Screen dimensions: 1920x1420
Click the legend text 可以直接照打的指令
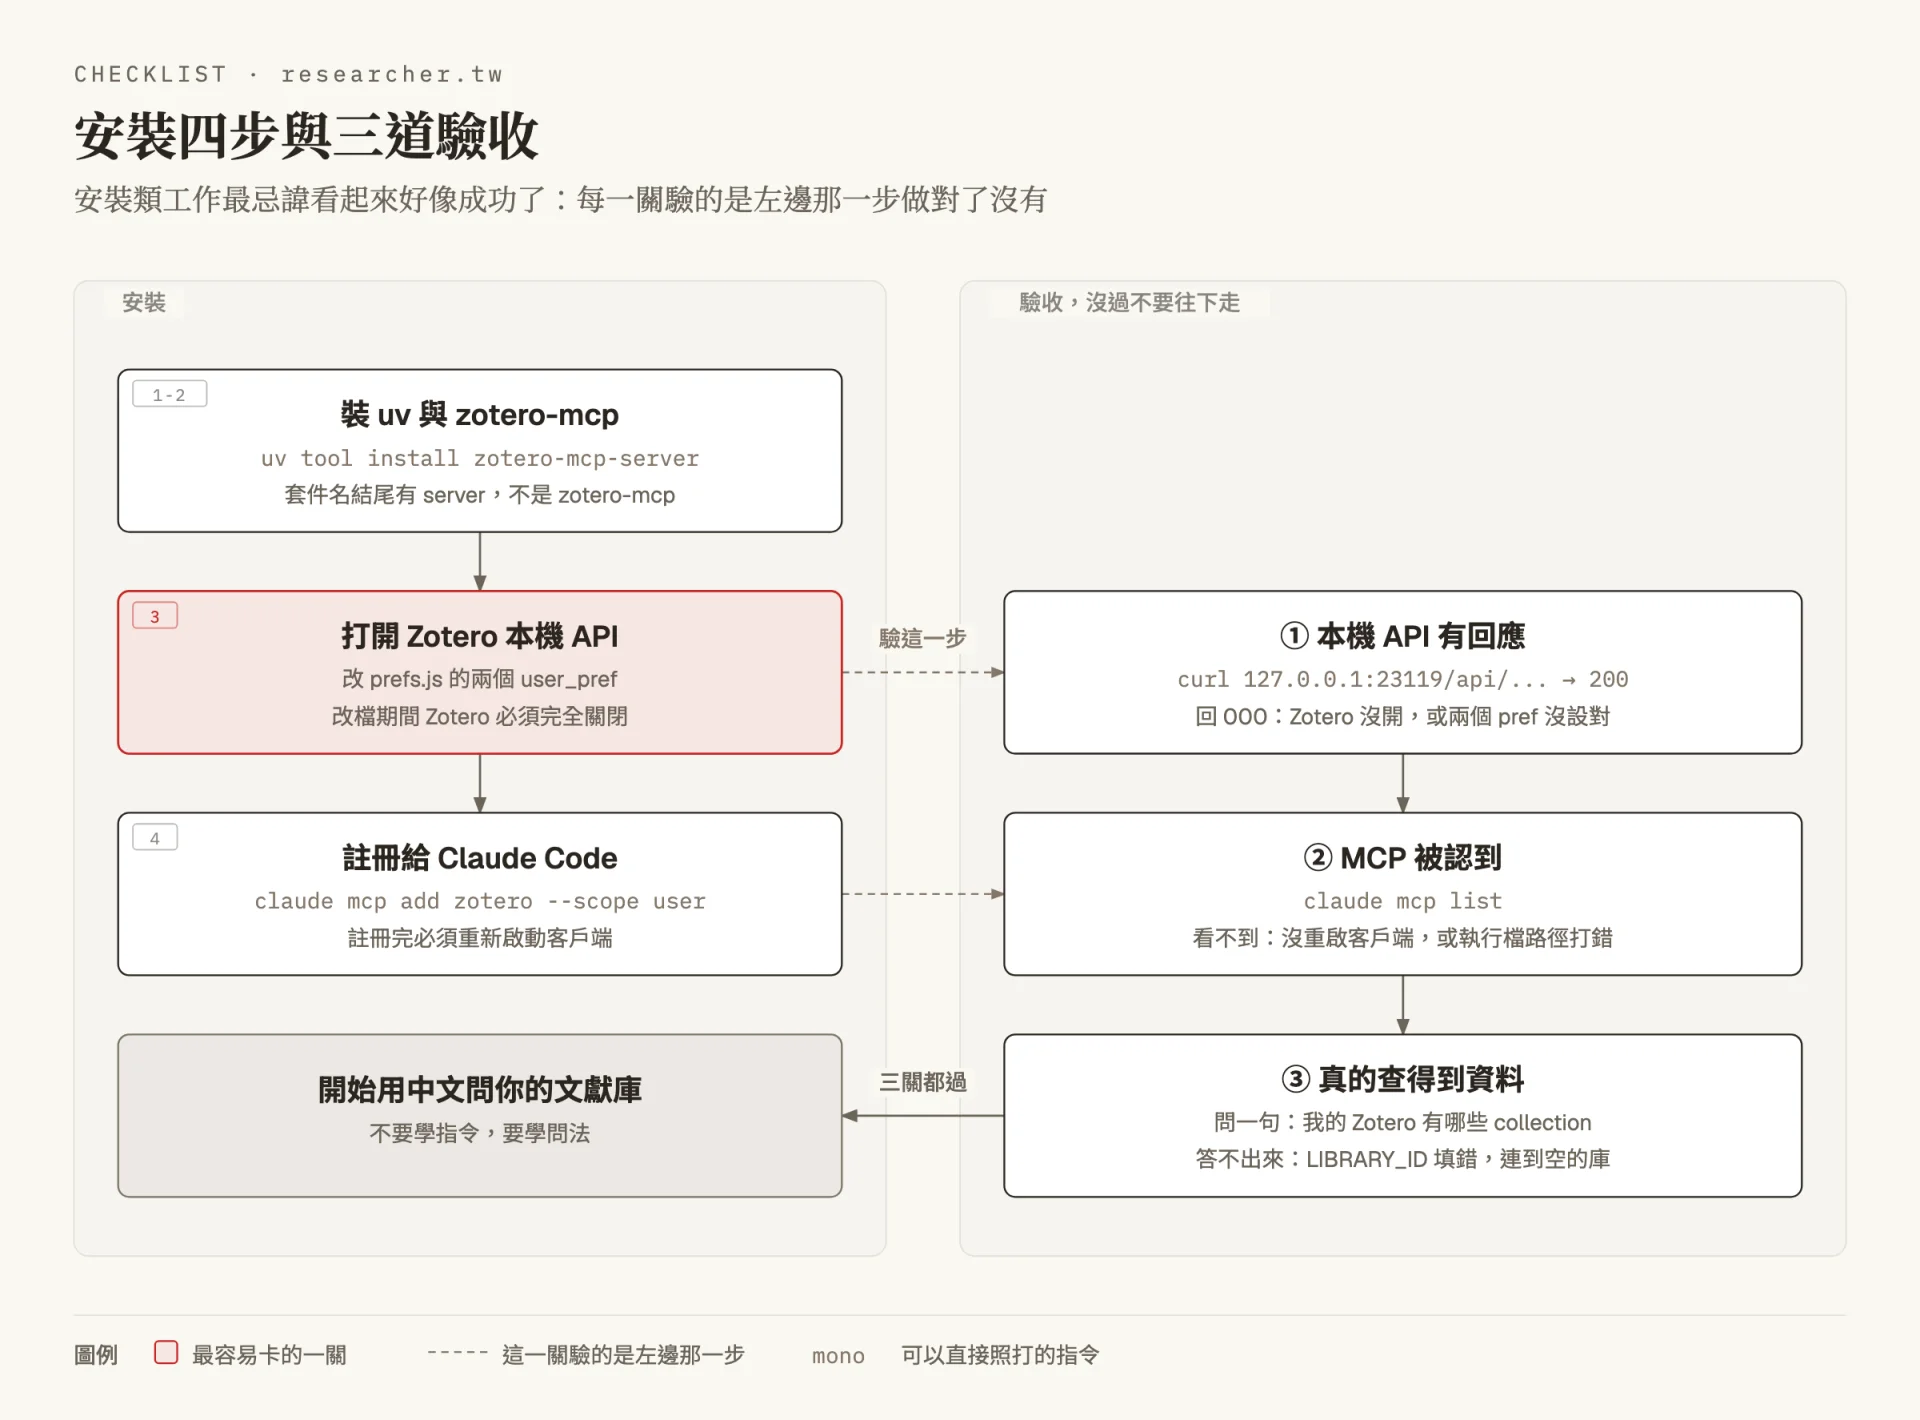pos(1000,1355)
